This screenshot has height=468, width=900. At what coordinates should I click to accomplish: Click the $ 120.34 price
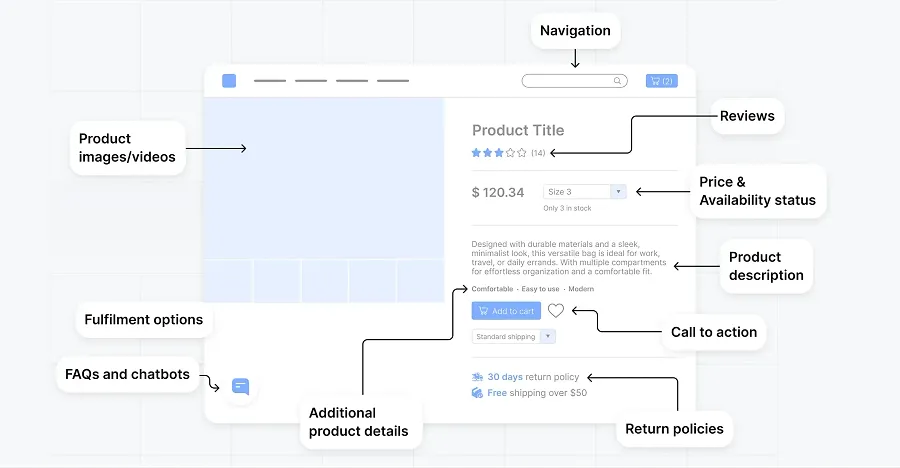point(498,192)
